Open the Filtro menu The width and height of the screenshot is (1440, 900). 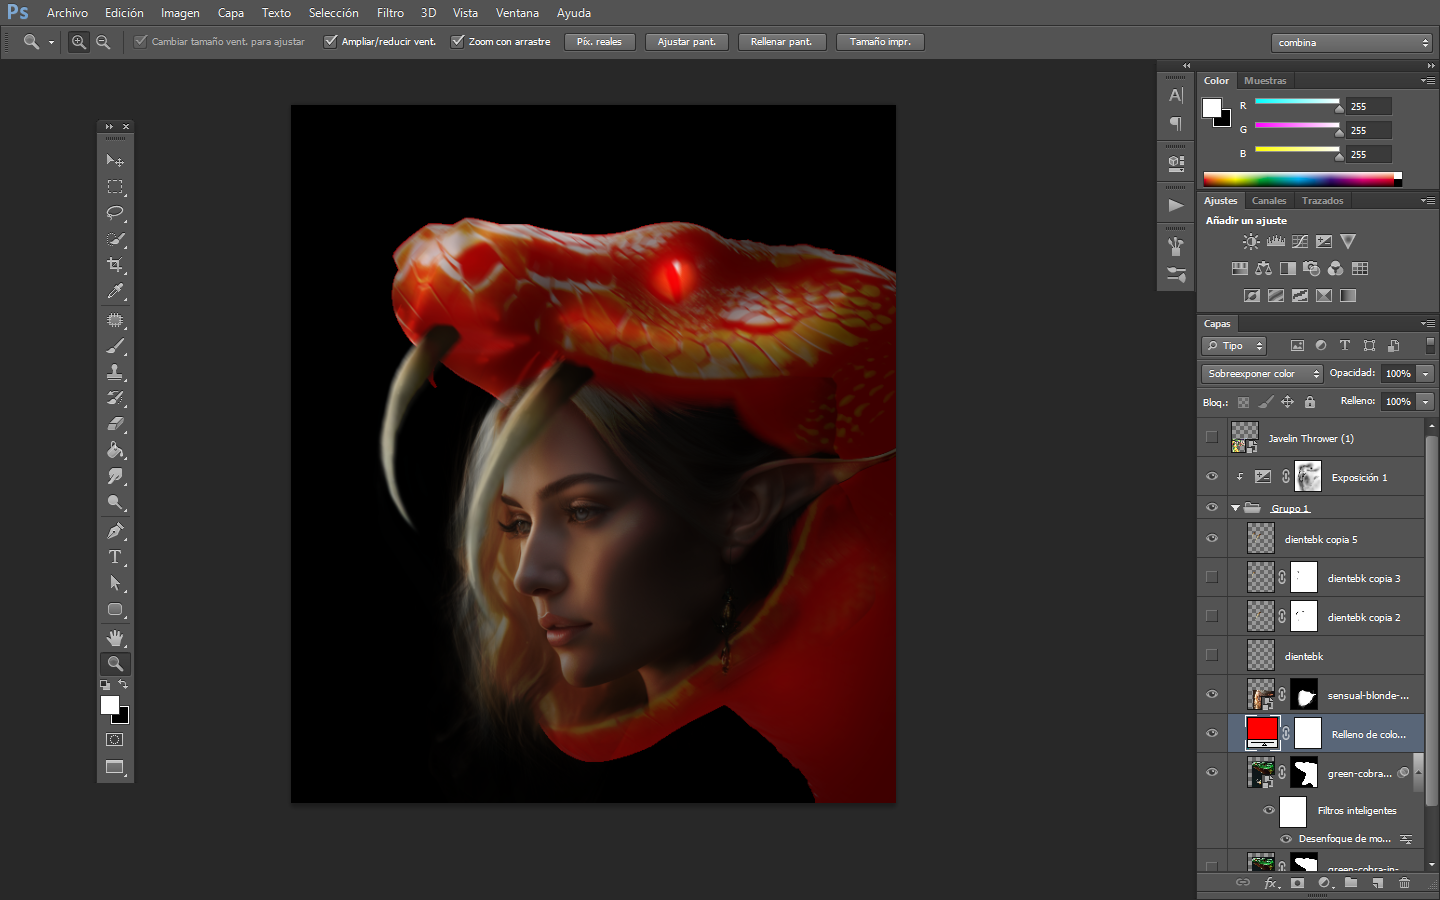(390, 13)
